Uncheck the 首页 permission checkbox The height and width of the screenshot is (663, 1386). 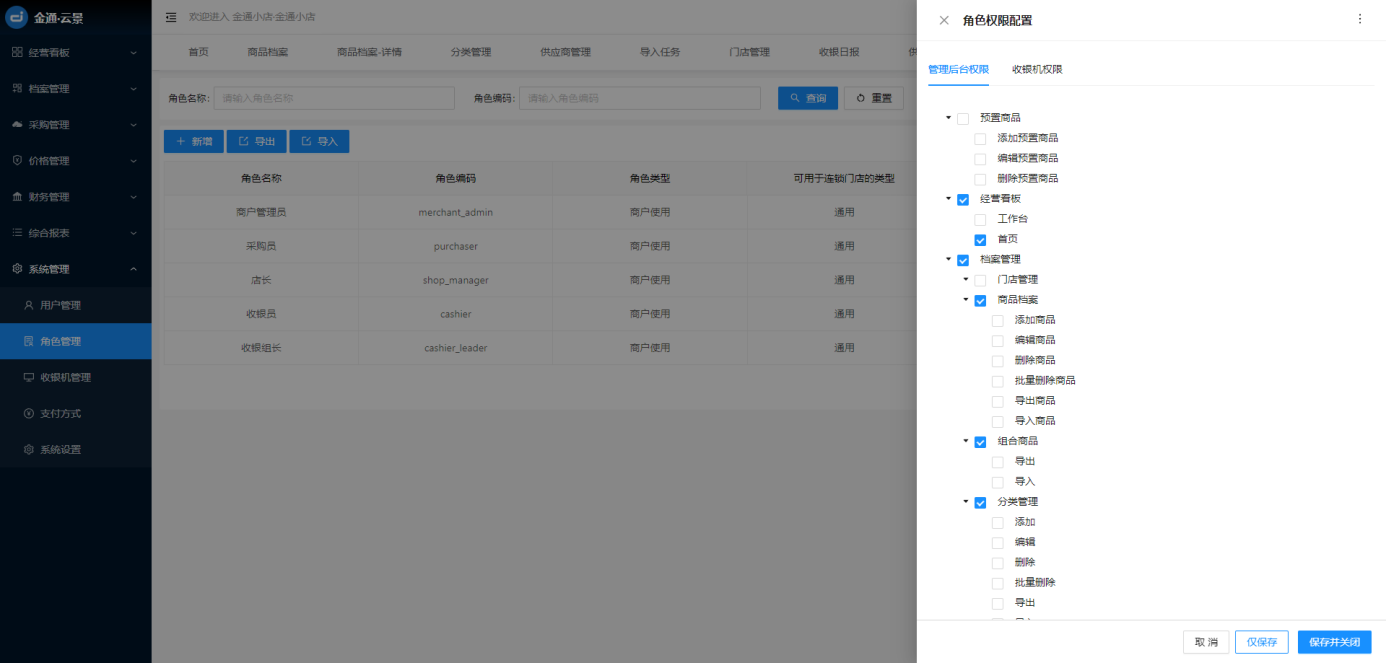tap(980, 240)
